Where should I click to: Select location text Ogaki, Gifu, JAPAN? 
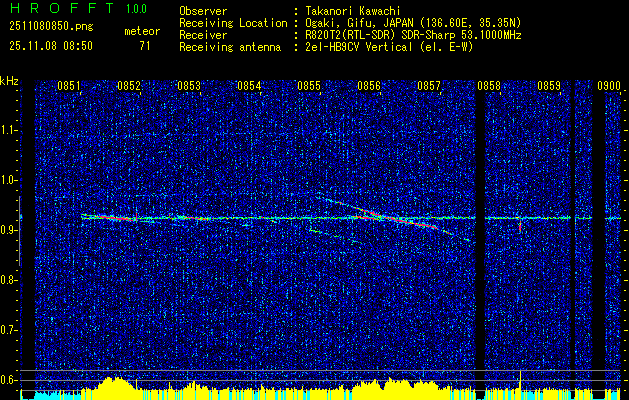[x=358, y=23]
